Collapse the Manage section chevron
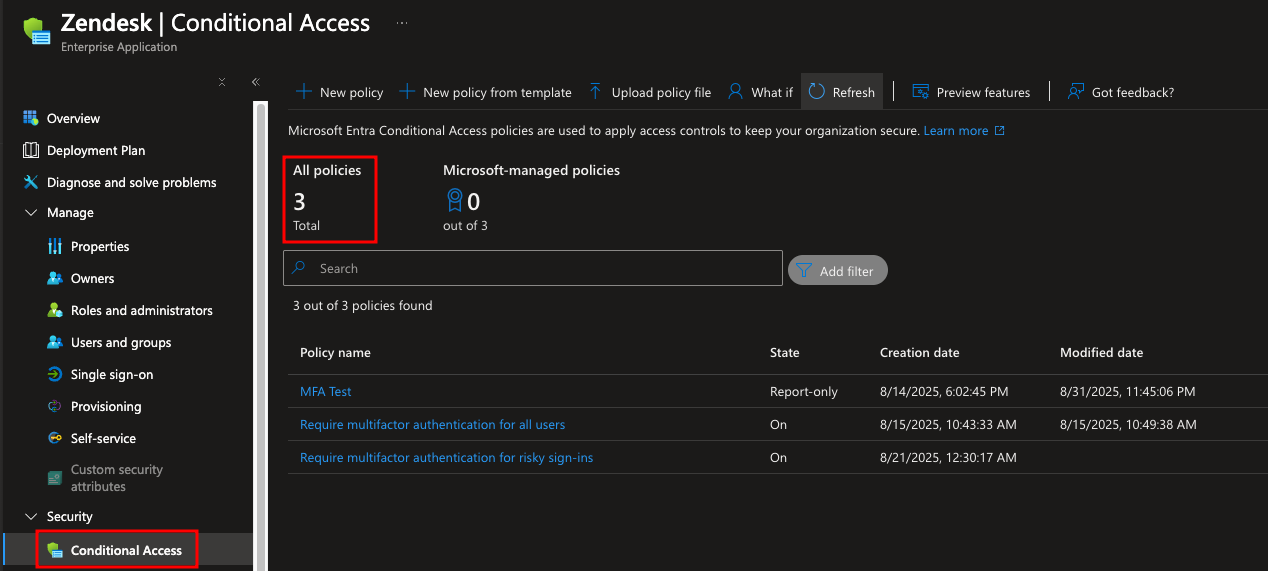 point(30,213)
